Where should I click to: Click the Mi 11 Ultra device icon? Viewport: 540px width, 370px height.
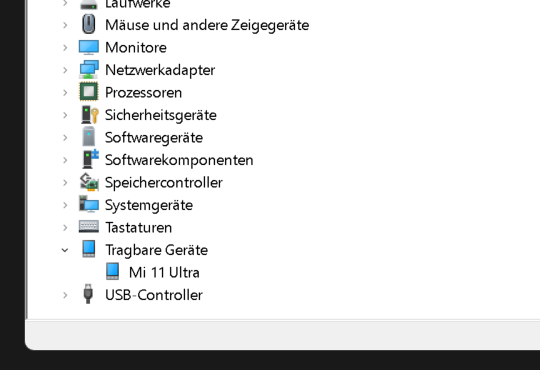(113, 271)
